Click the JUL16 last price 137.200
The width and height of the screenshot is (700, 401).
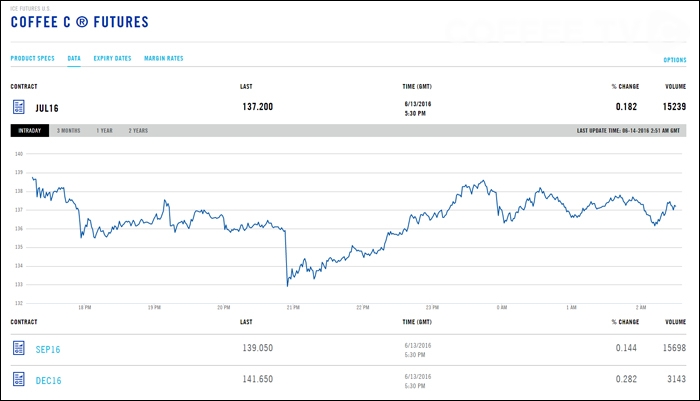click(x=258, y=107)
